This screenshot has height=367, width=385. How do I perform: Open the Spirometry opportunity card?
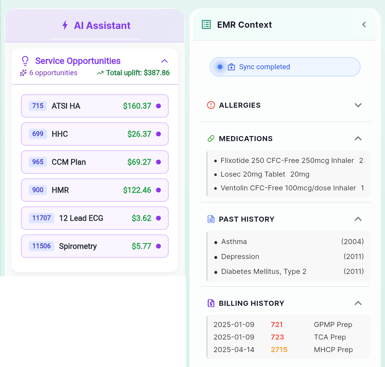pos(95,246)
